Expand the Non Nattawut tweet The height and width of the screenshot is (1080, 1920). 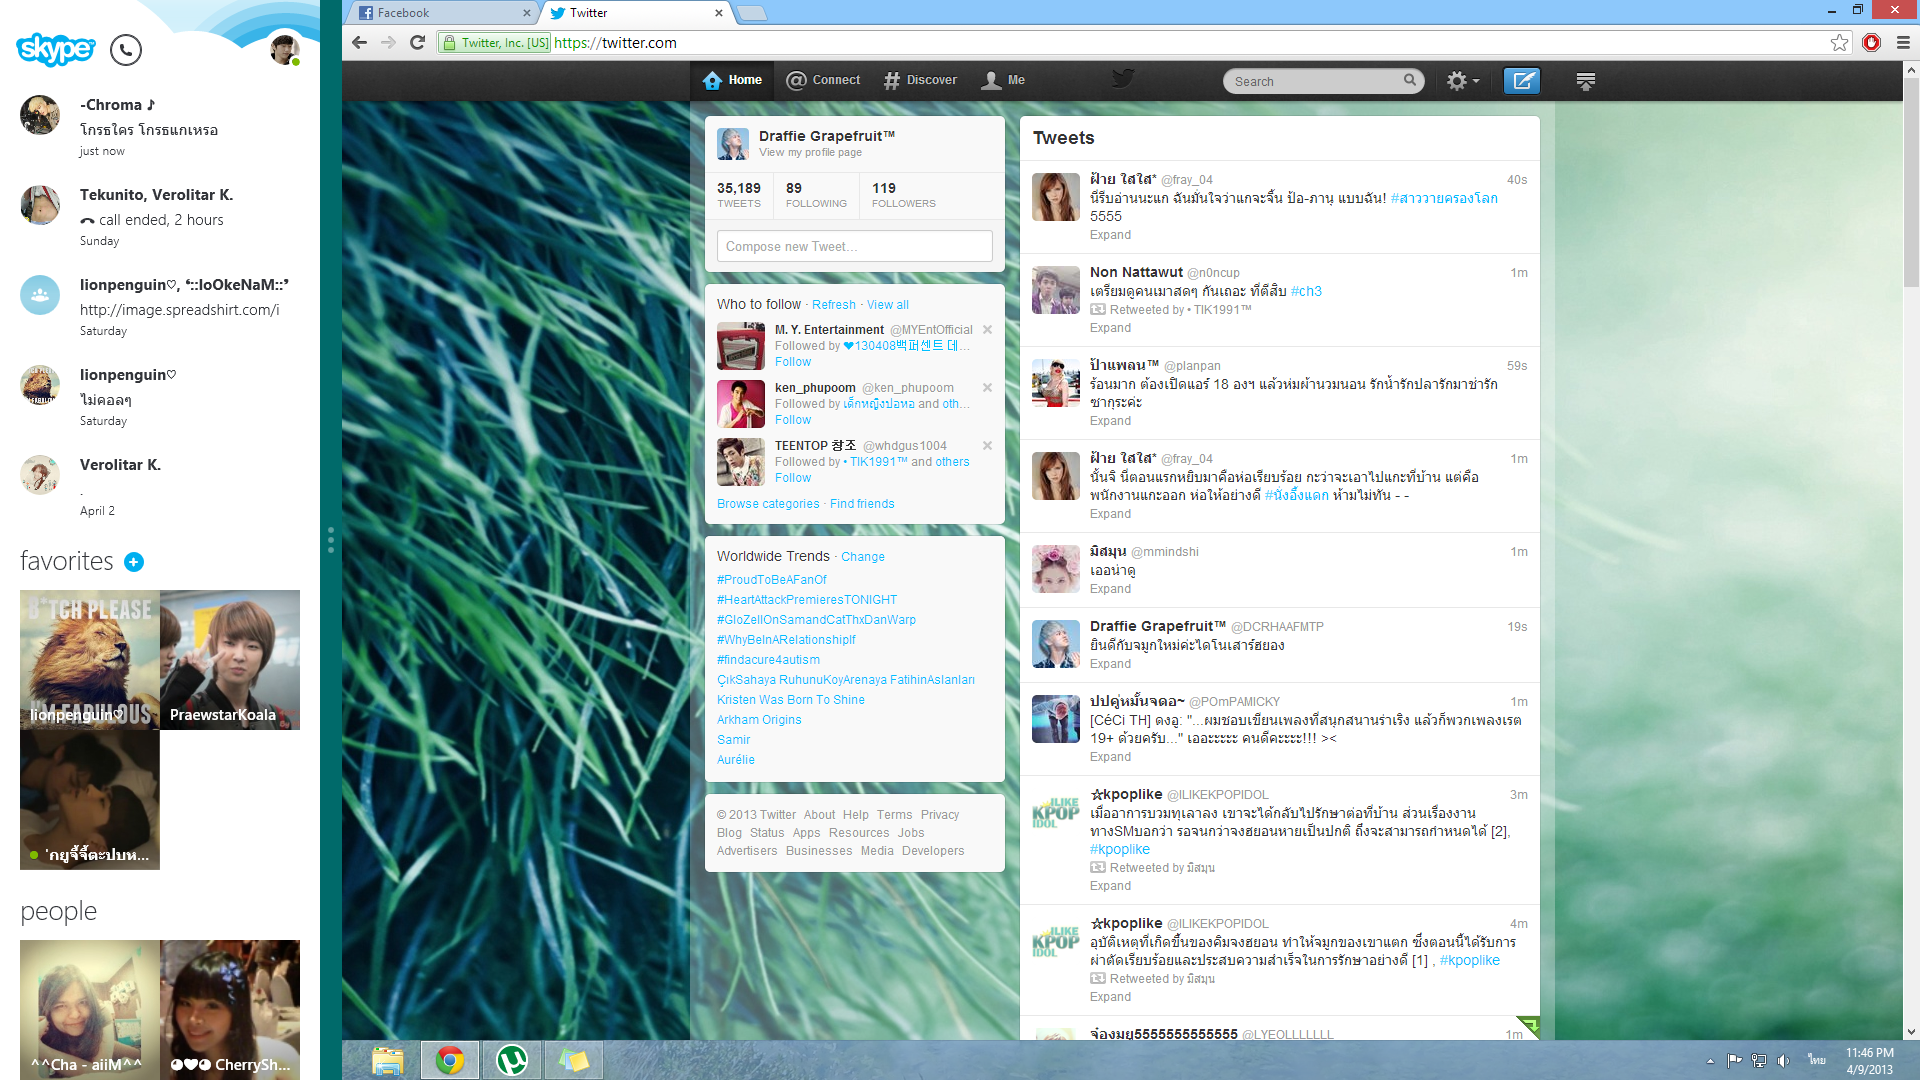click(x=1110, y=328)
